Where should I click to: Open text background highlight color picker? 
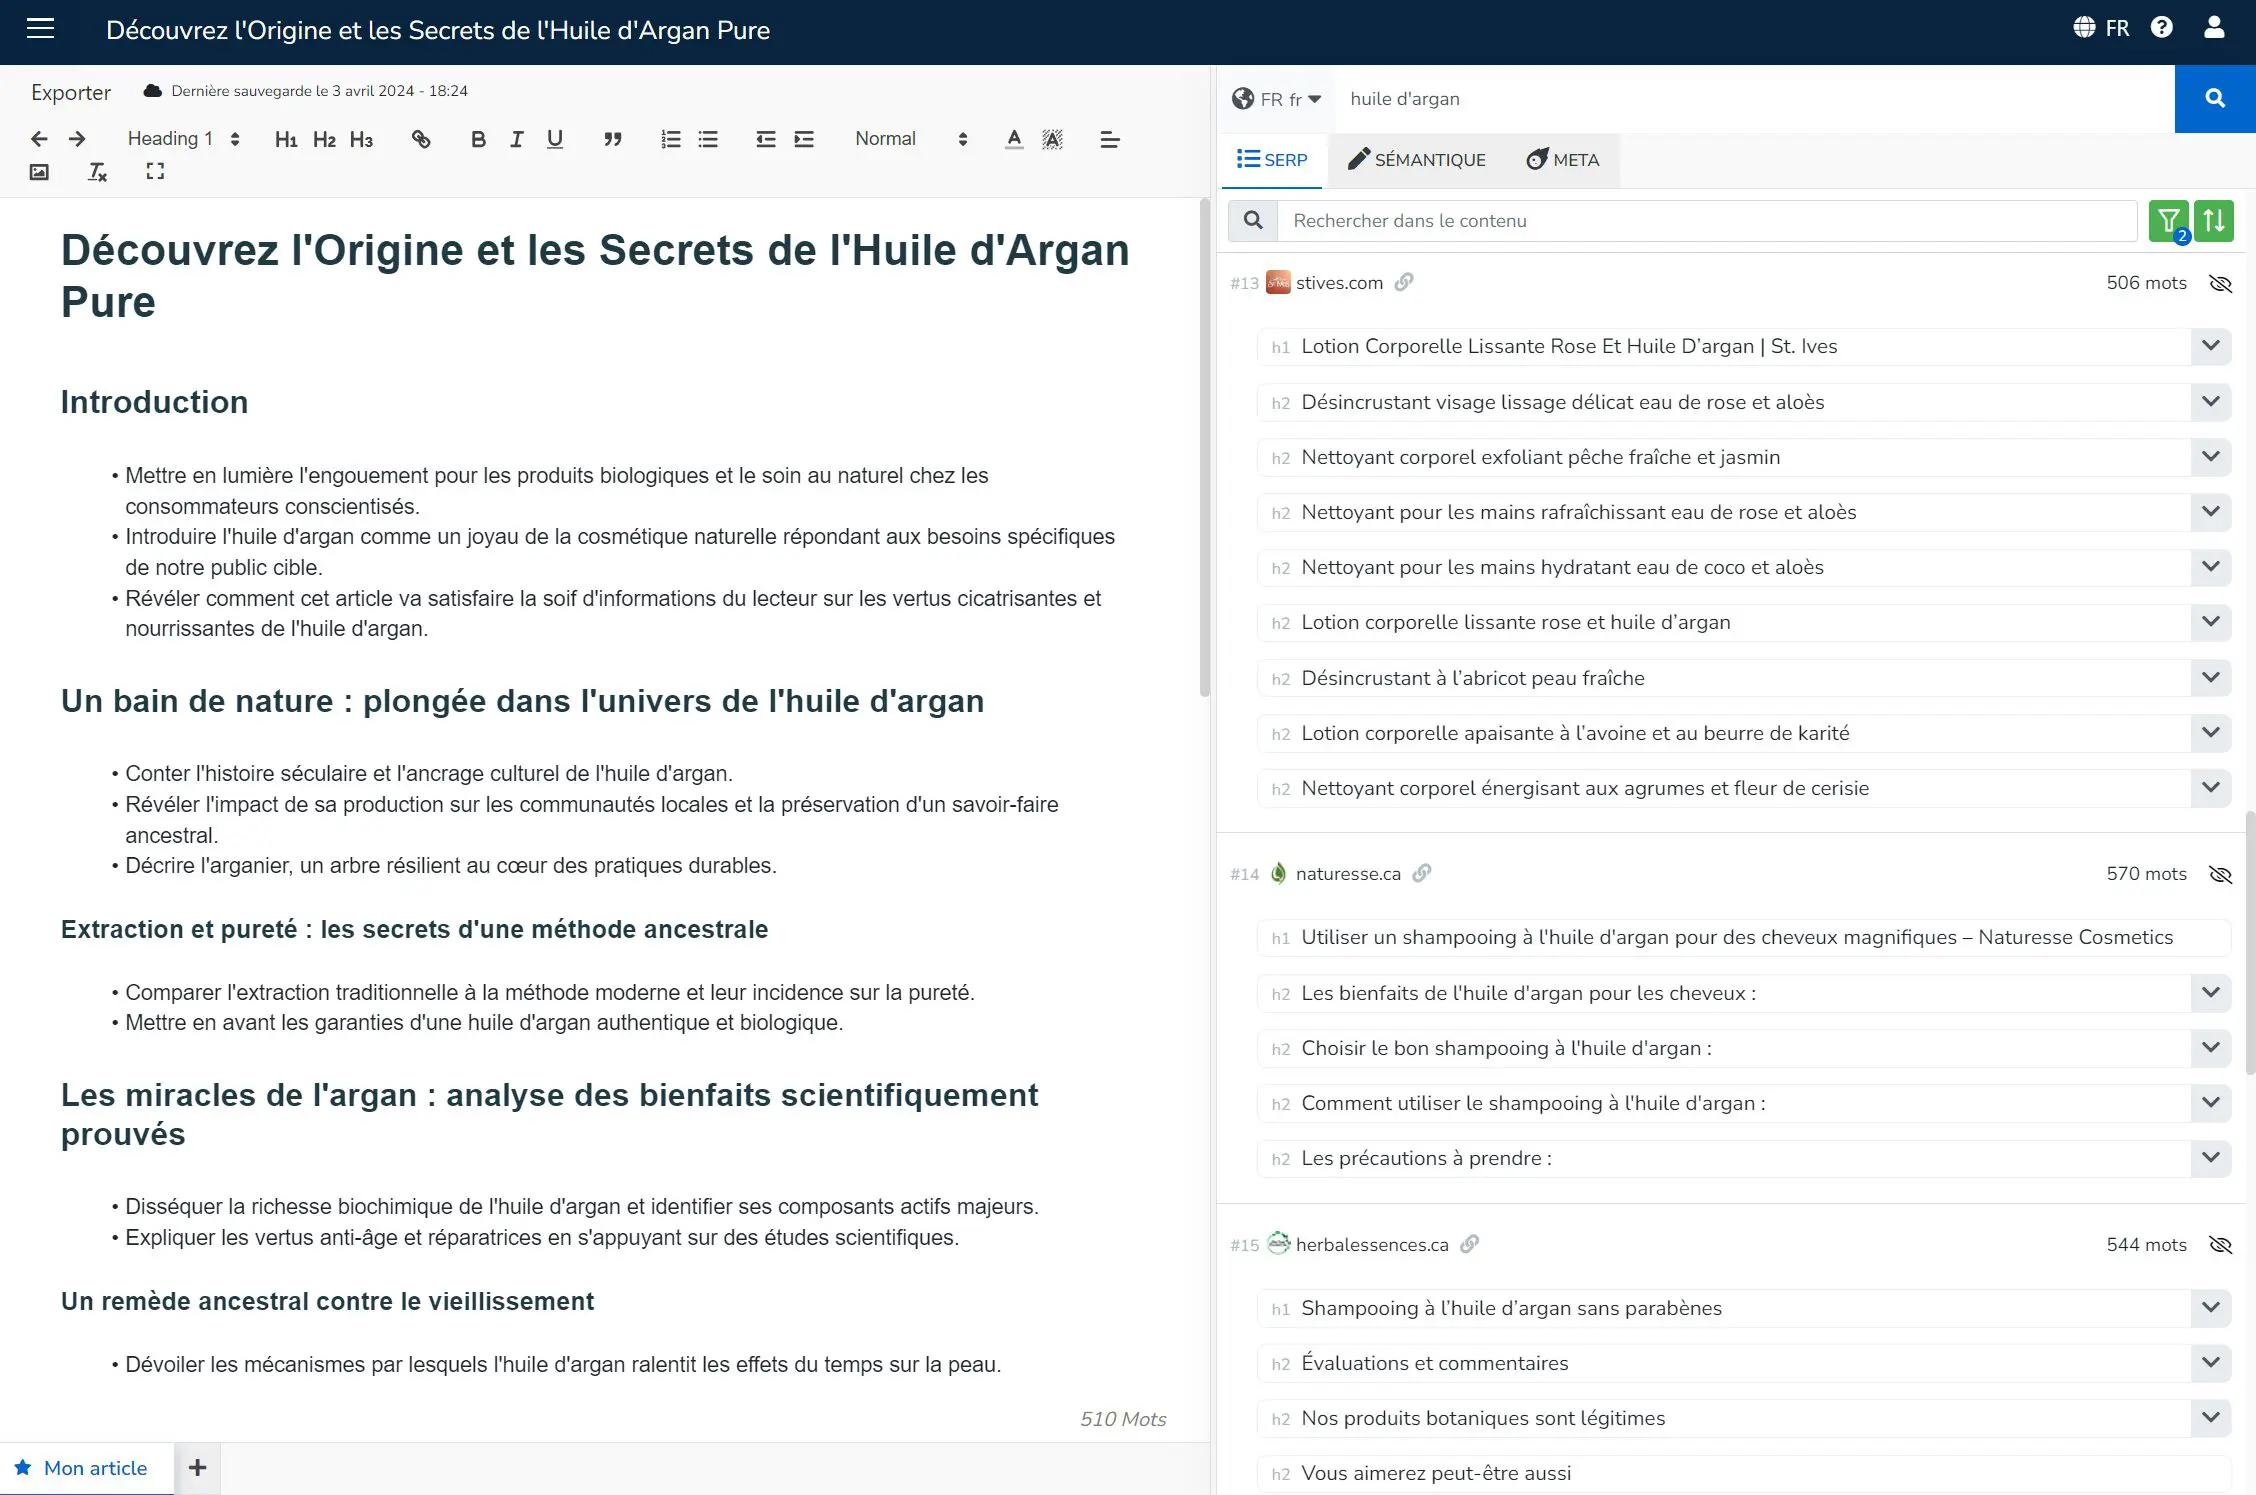pyautogui.click(x=1052, y=139)
